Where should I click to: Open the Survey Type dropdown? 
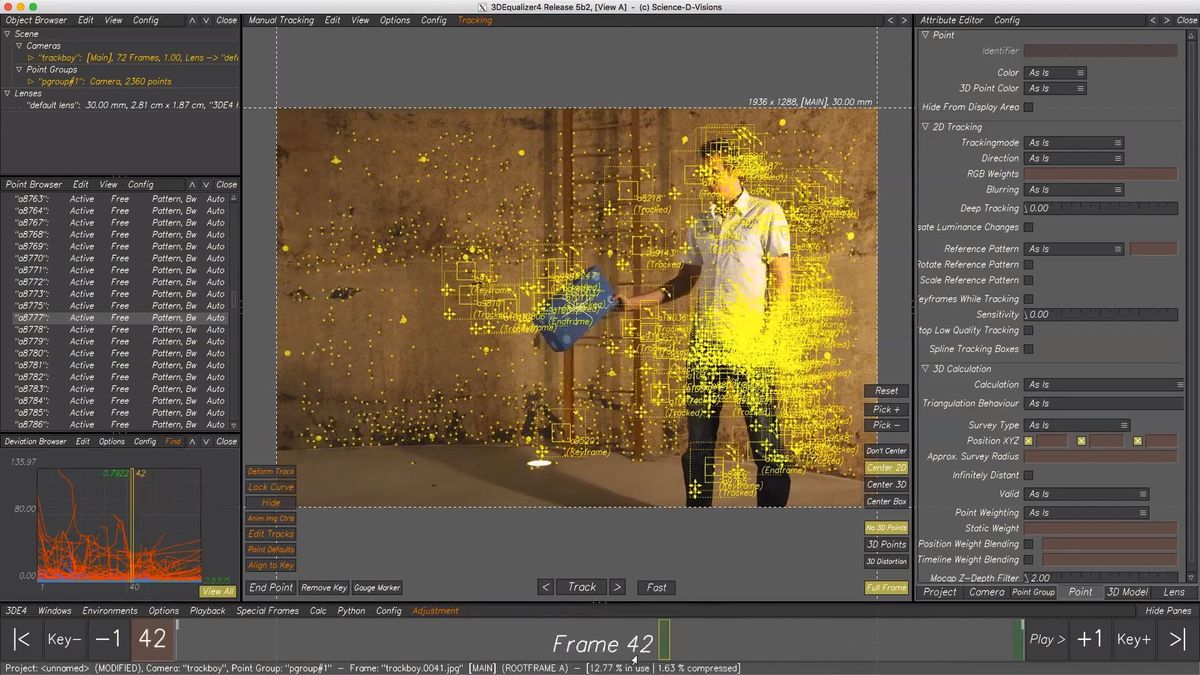[1078, 425]
